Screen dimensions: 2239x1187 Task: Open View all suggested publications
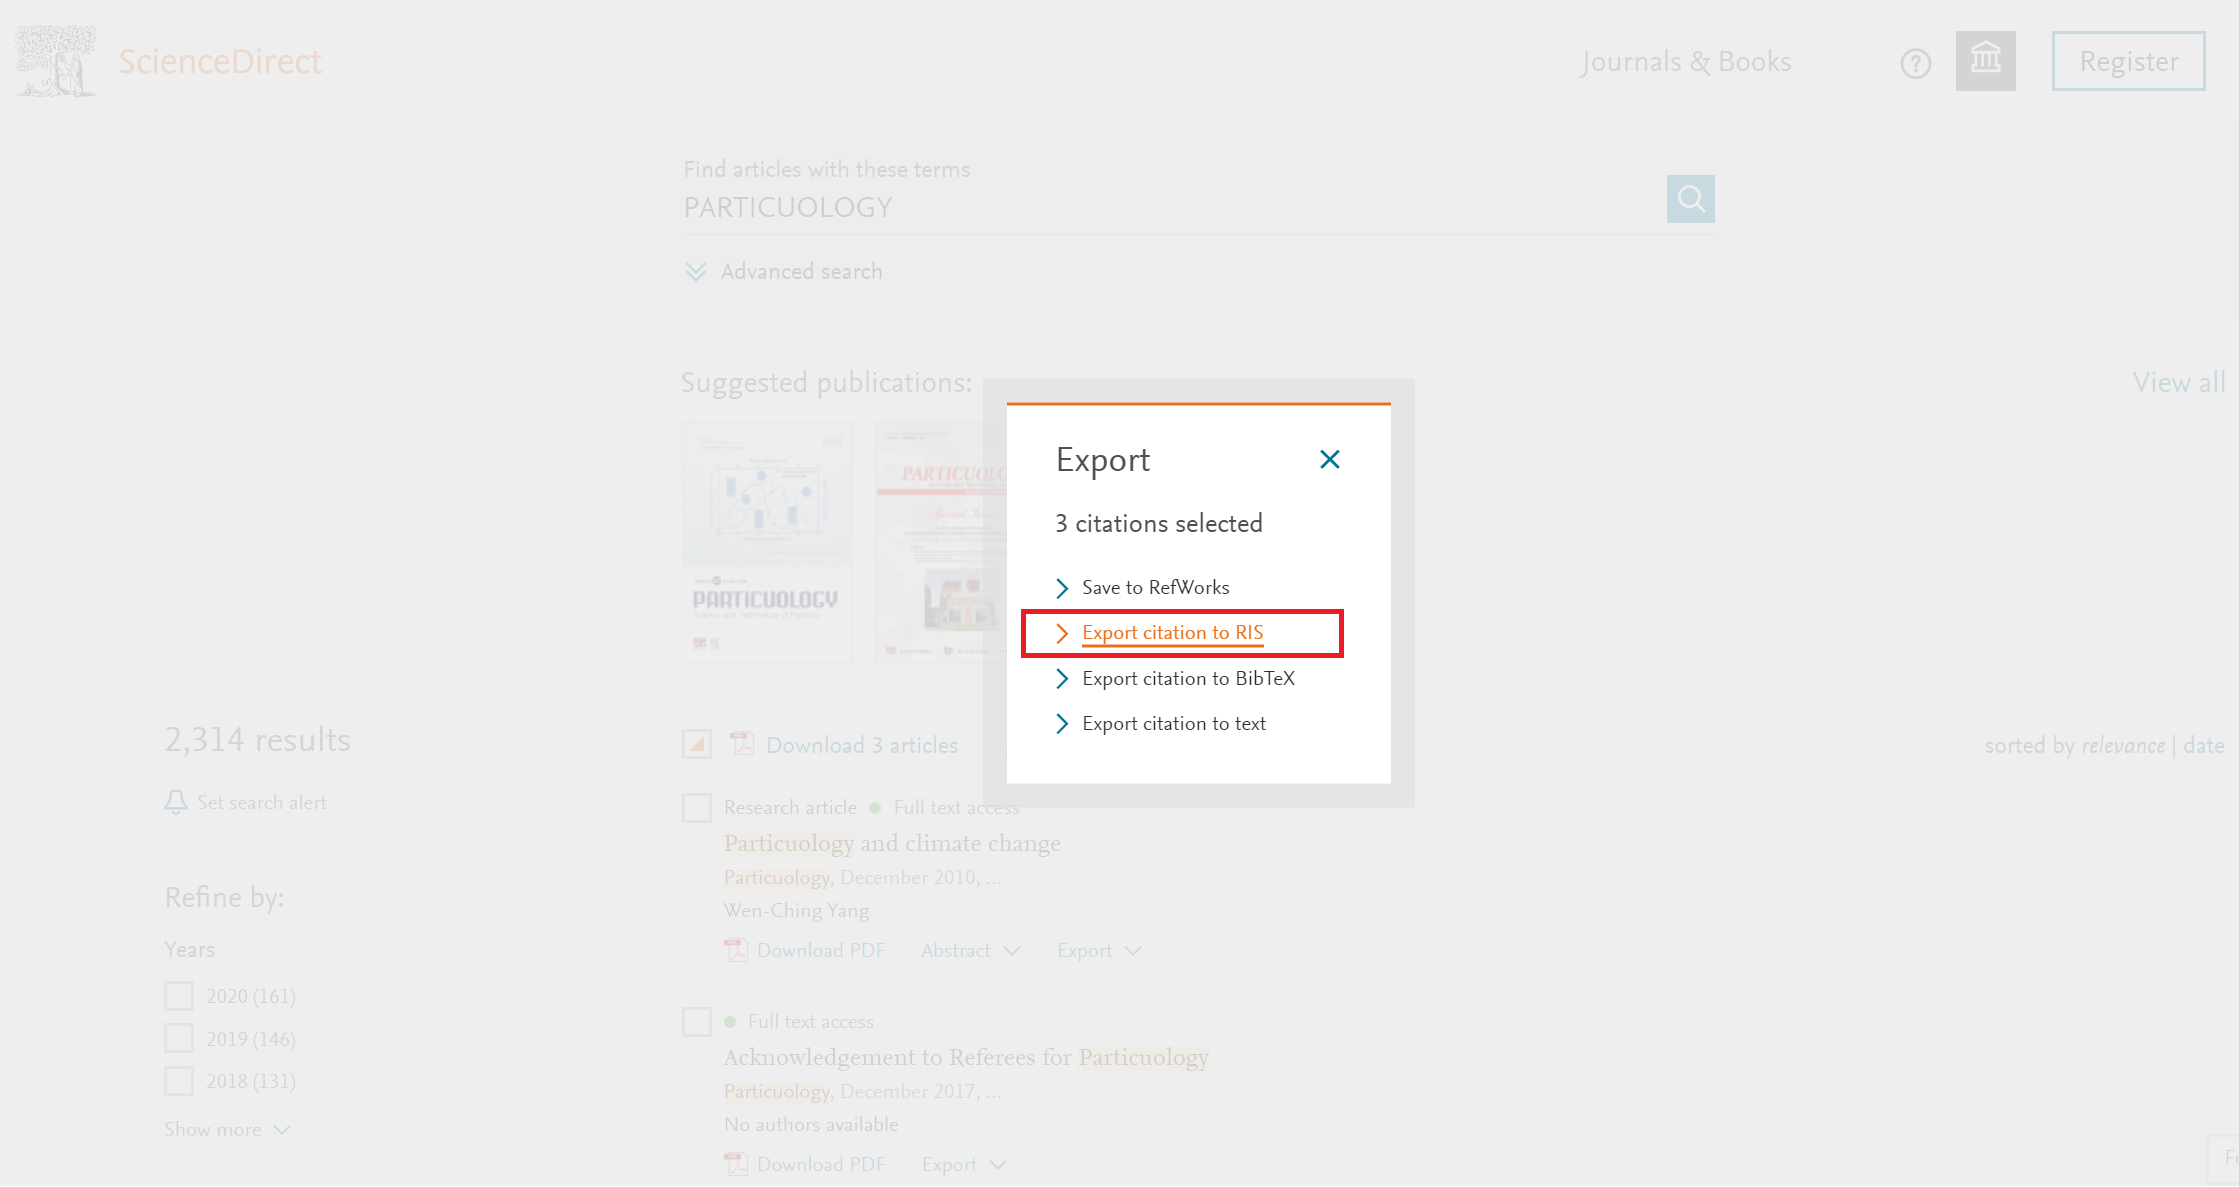pos(2178,382)
